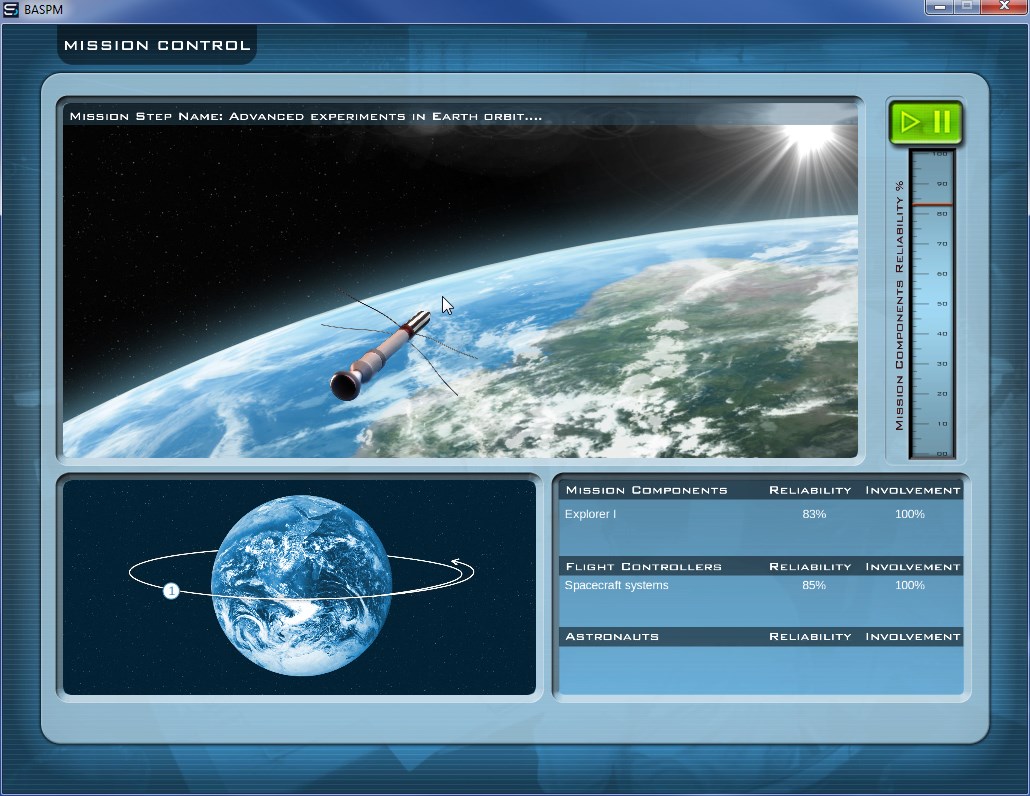Minimize the BASPM window
This screenshot has width=1030, height=796.
[x=940, y=7]
